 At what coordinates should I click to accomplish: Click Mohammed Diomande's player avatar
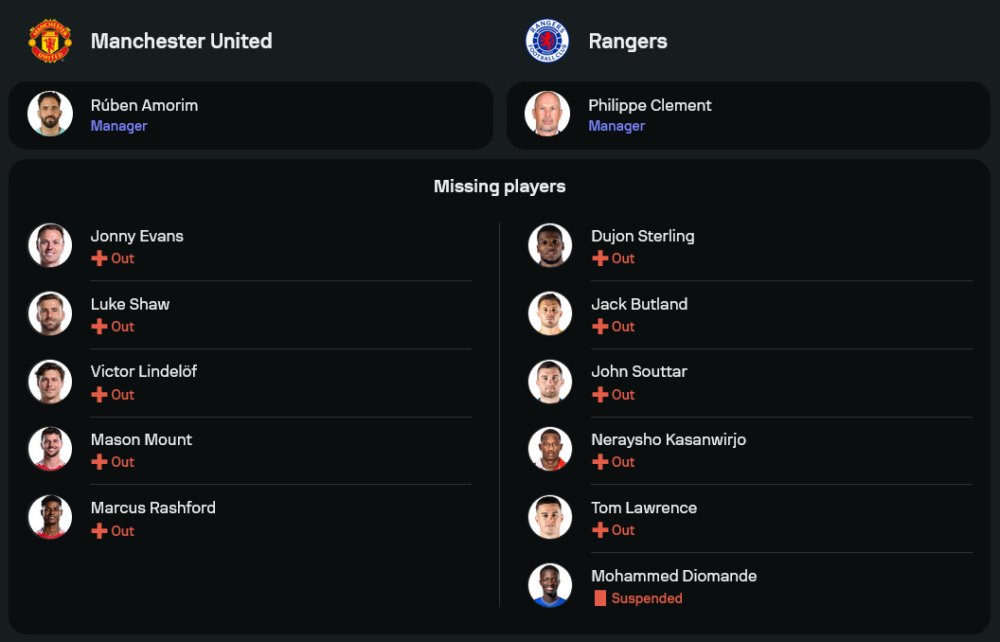click(550, 585)
